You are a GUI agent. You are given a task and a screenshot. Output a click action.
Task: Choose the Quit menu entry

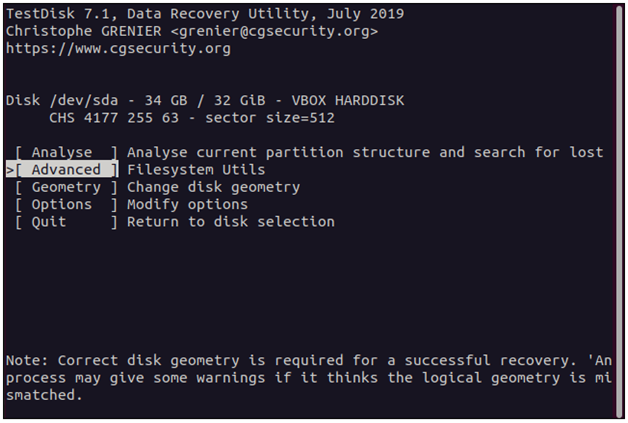pyautogui.click(x=66, y=222)
